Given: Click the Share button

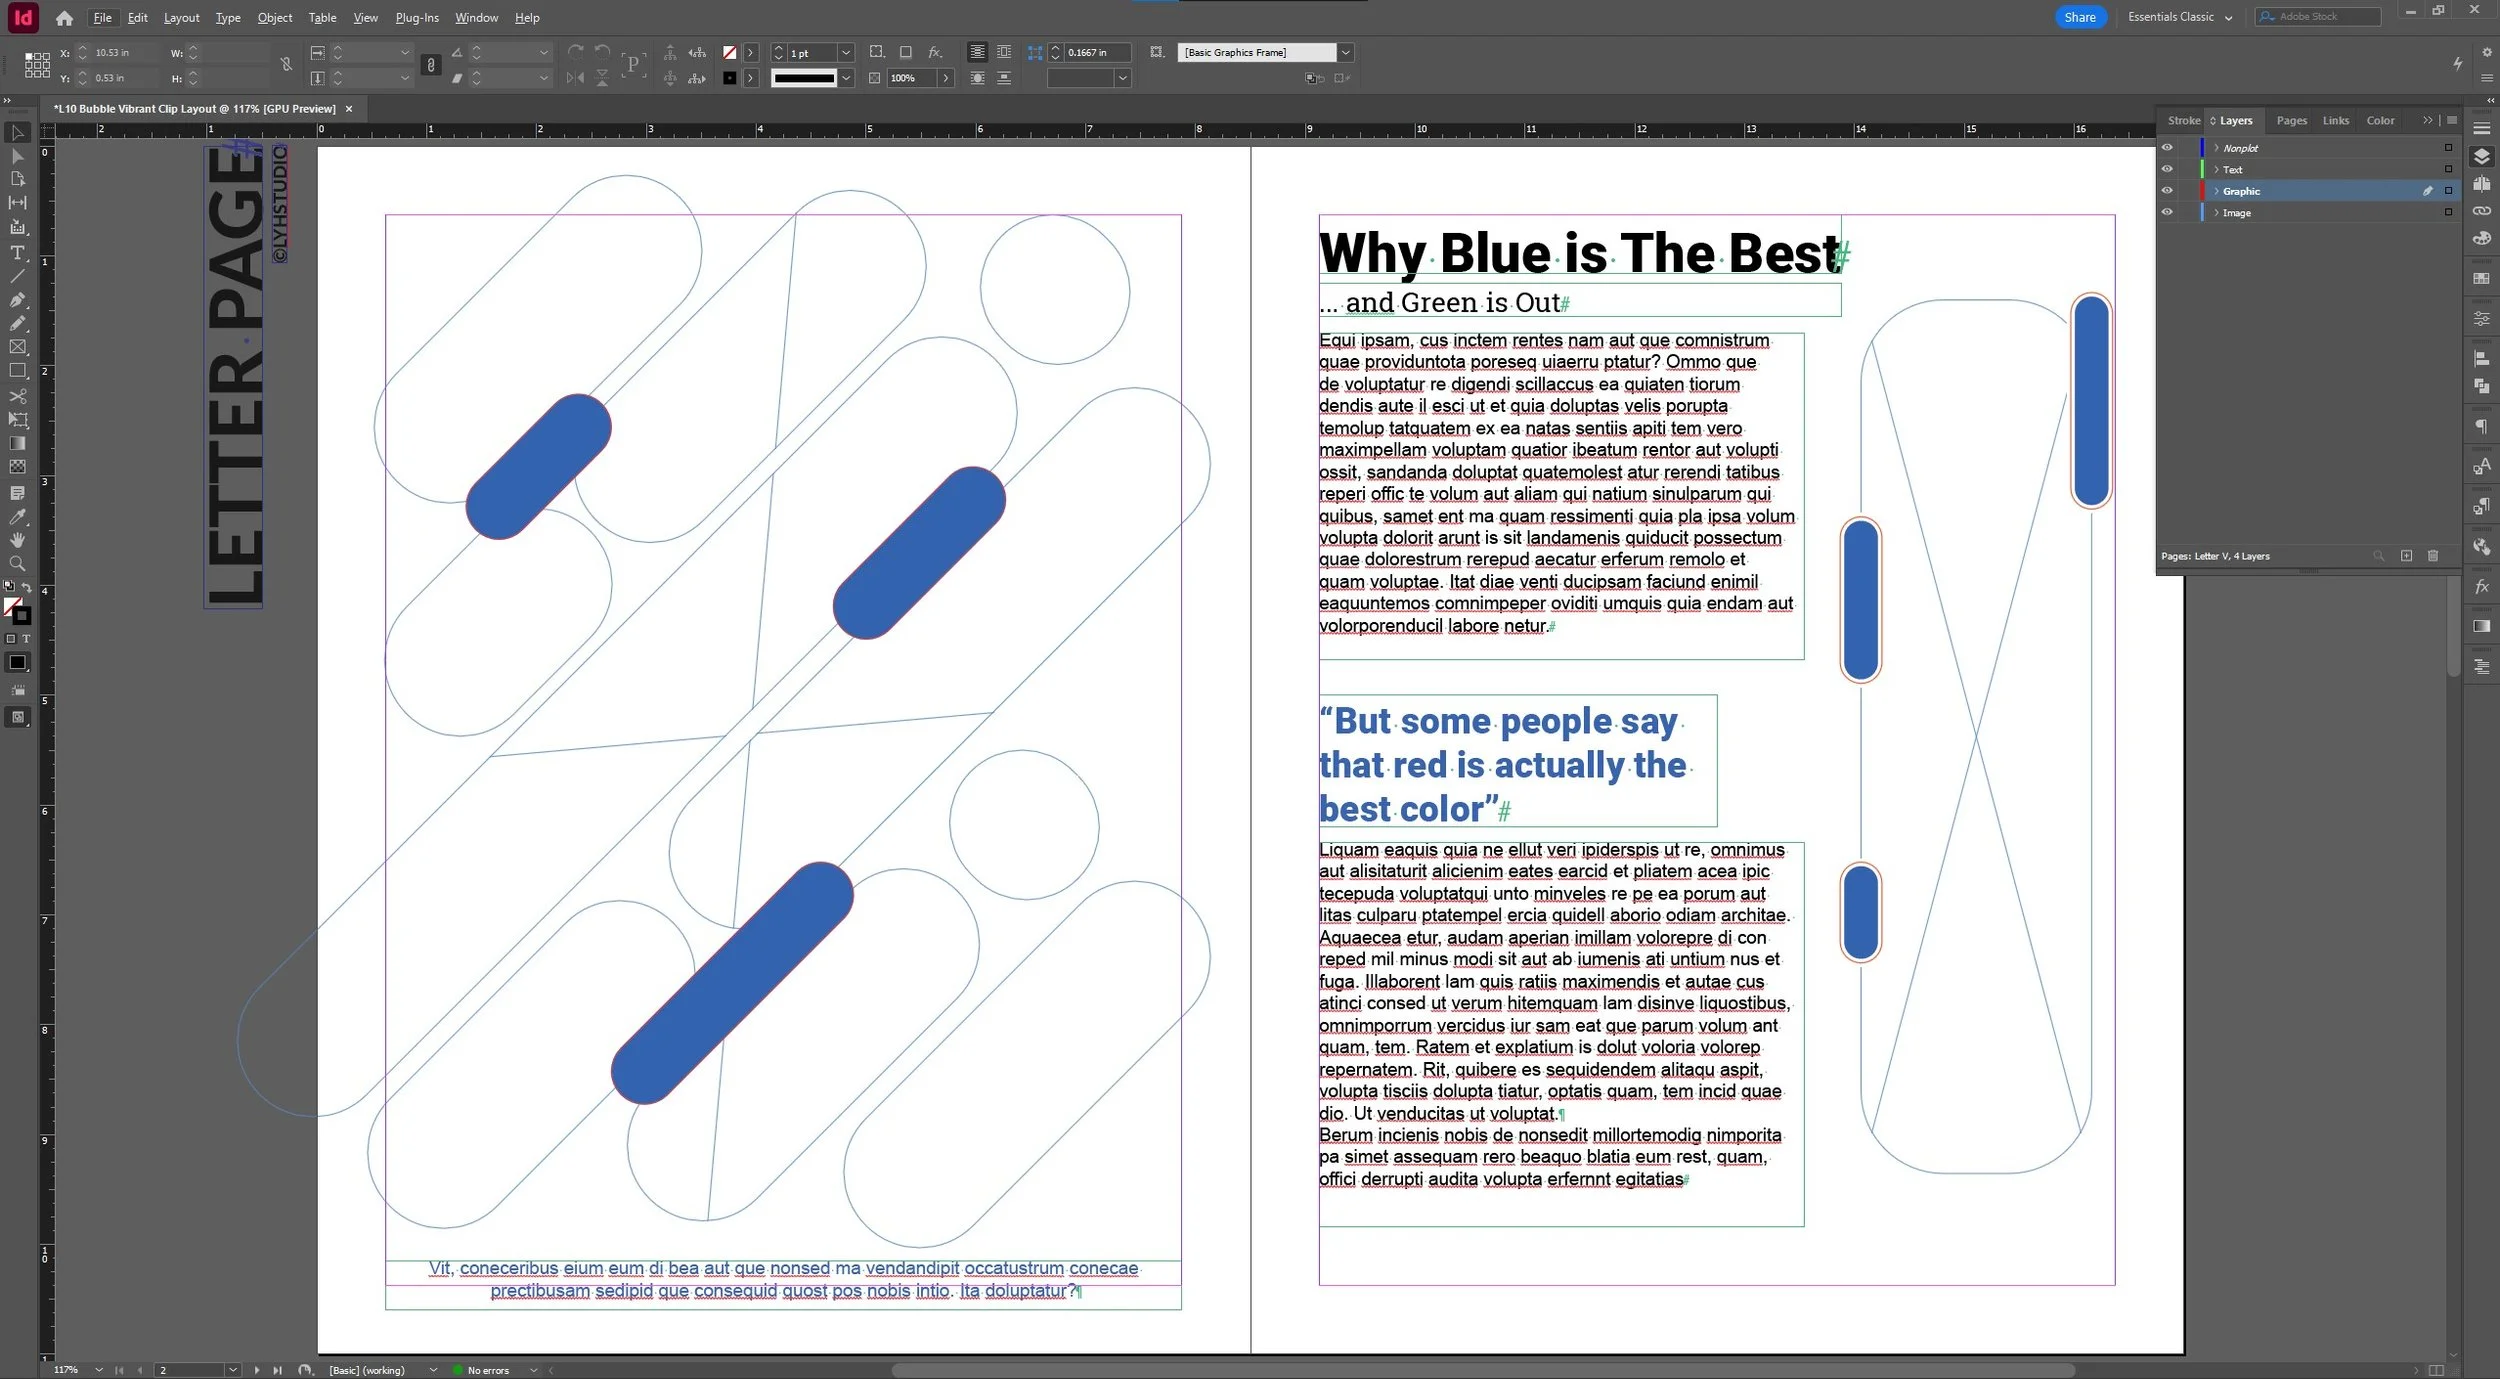Looking at the screenshot, I should [x=2080, y=17].
